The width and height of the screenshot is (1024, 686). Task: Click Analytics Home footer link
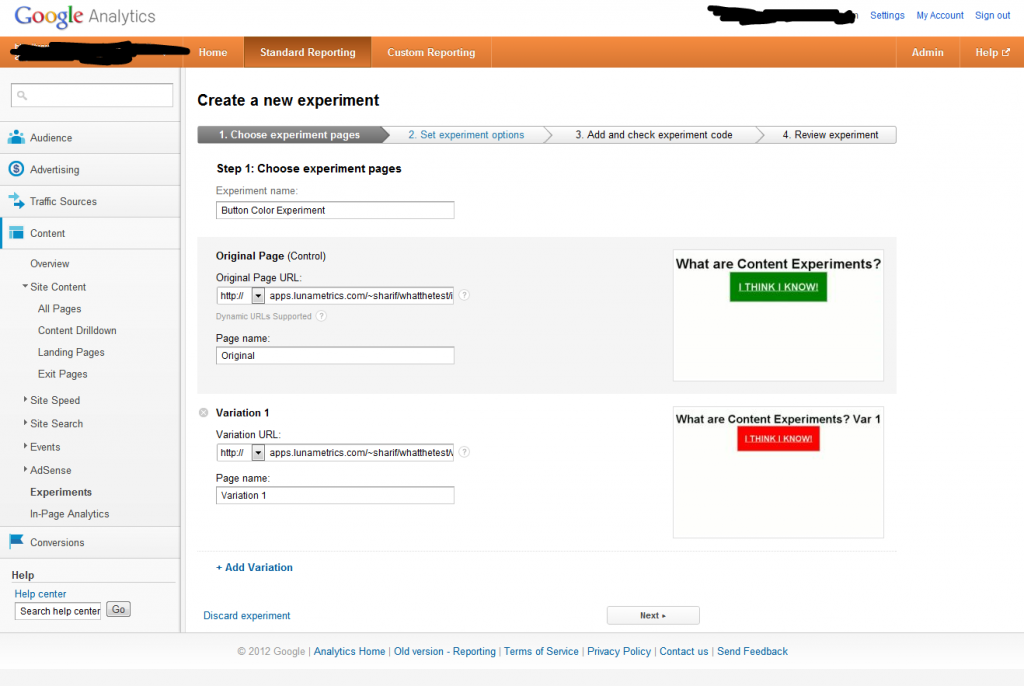click(349, 651)
